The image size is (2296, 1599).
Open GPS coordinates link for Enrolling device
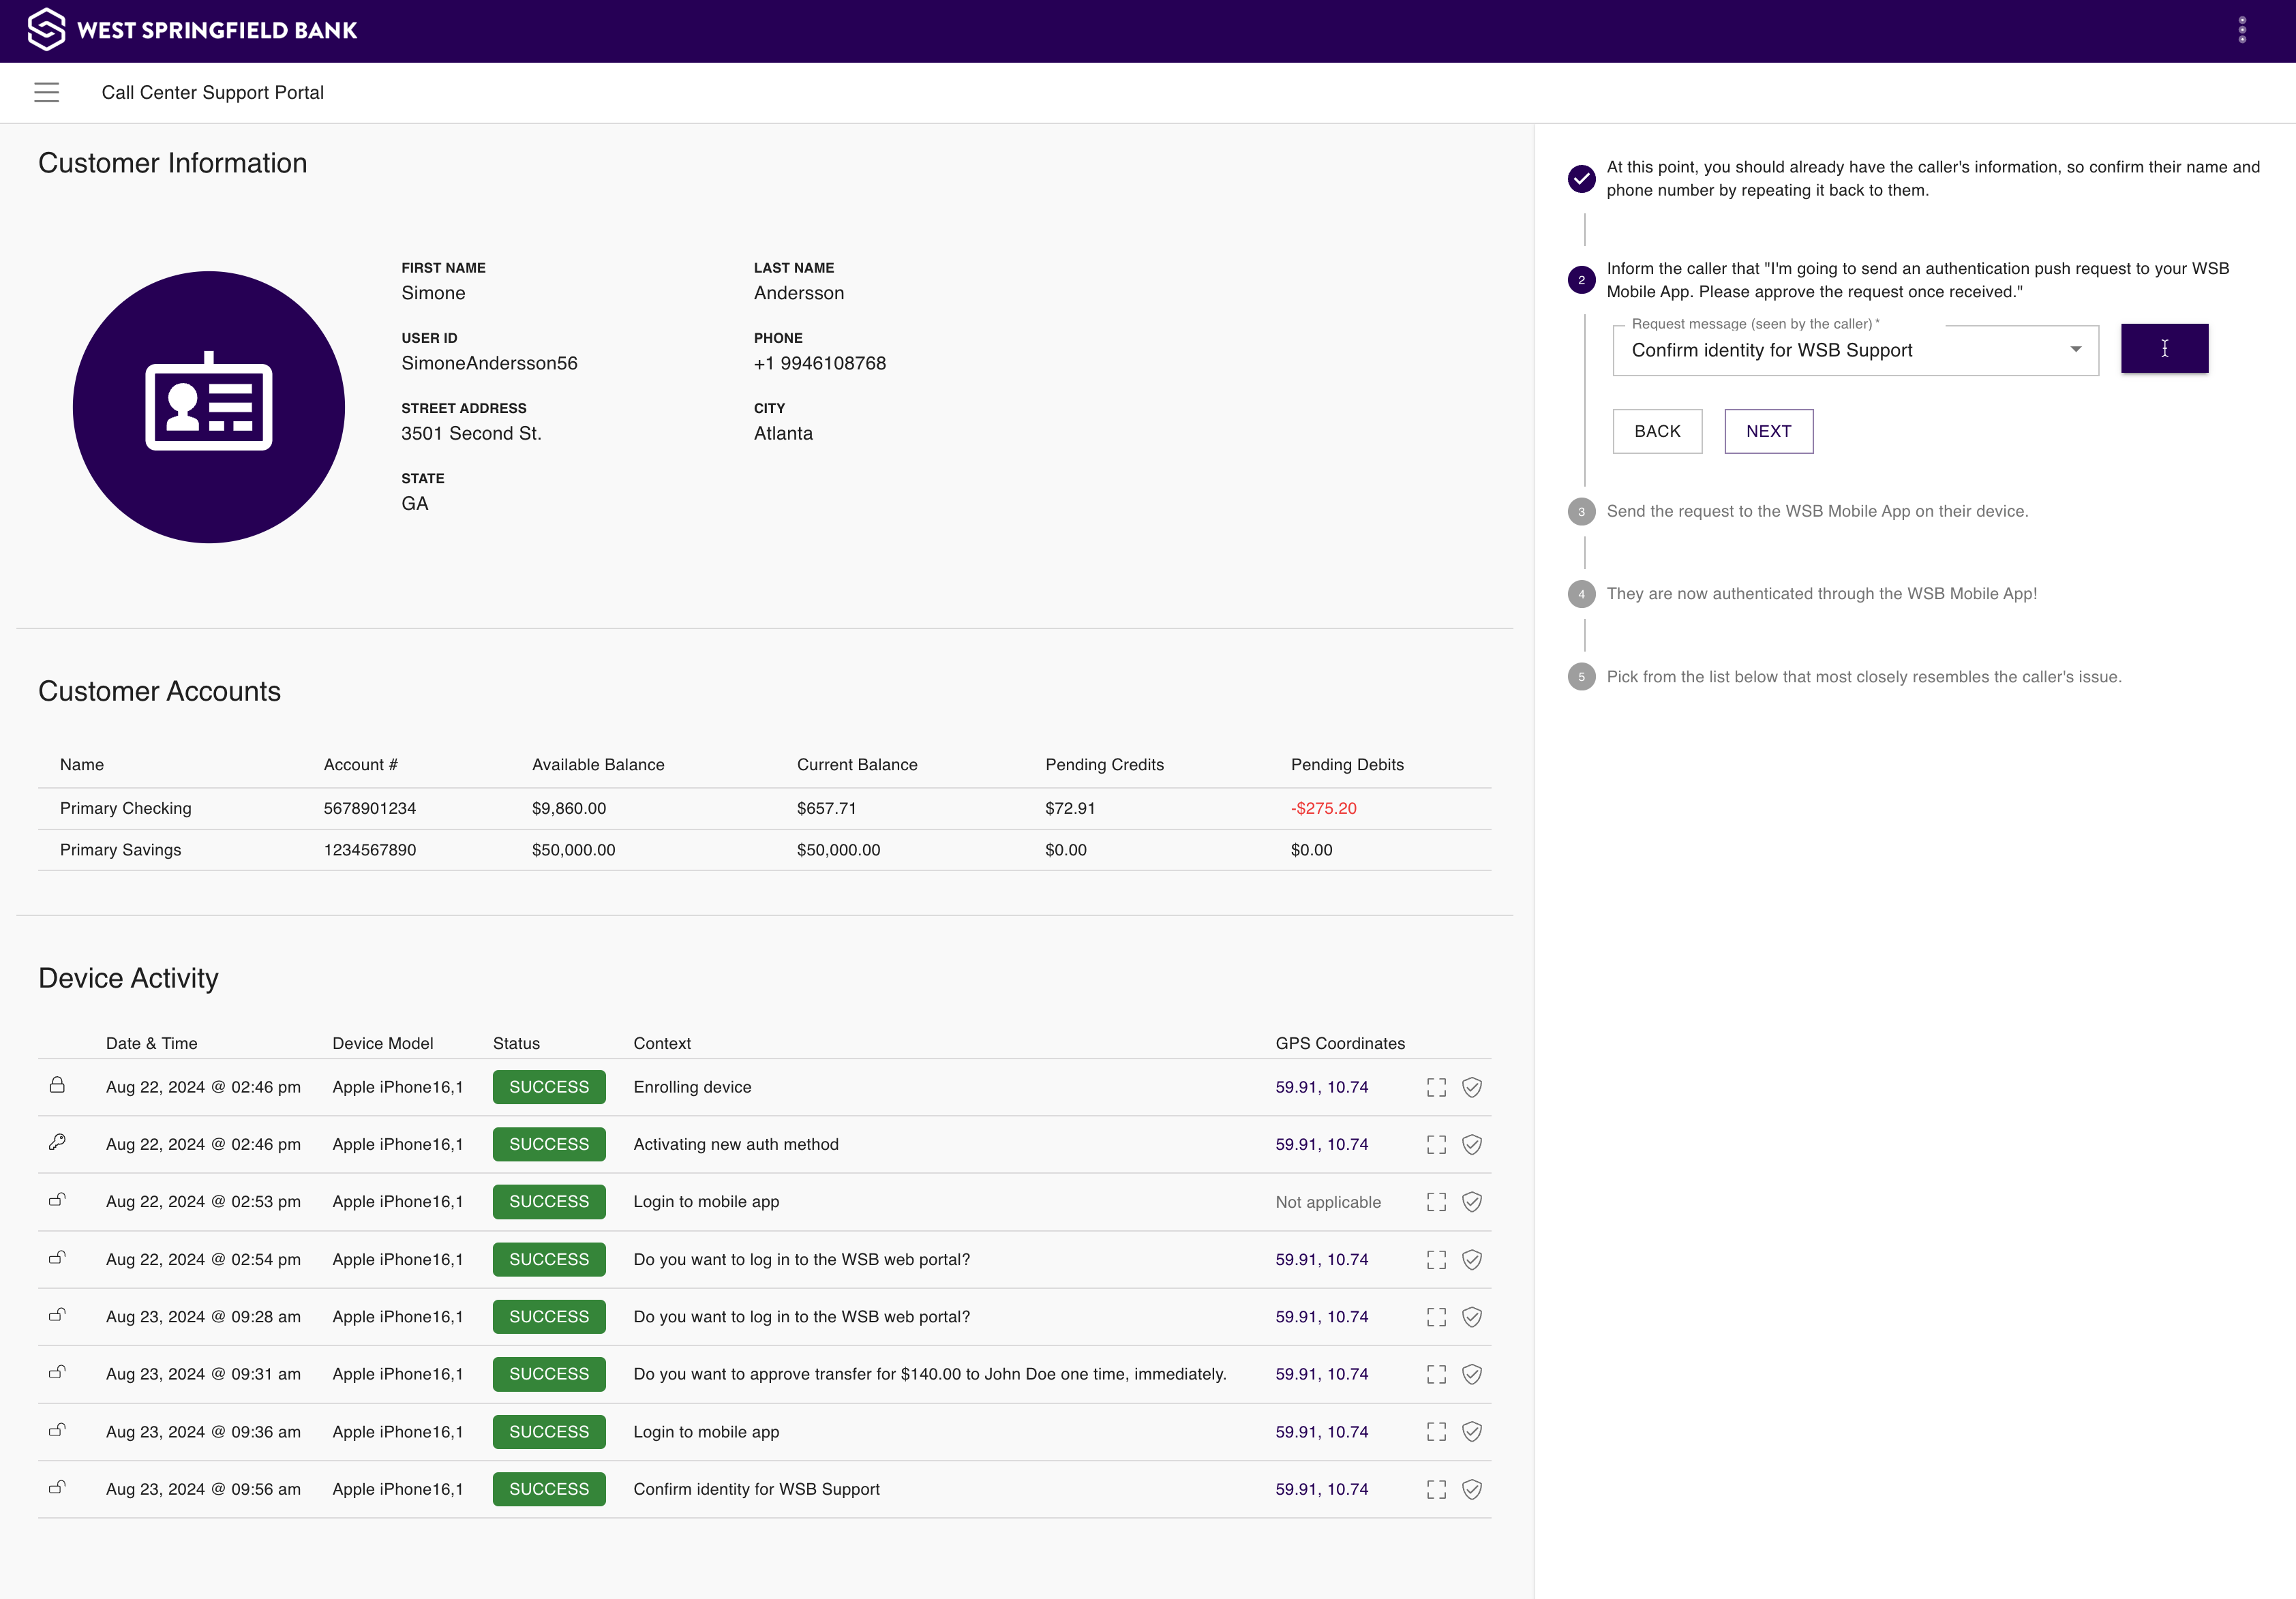pyautogui.click(x=1321, y=1087)
